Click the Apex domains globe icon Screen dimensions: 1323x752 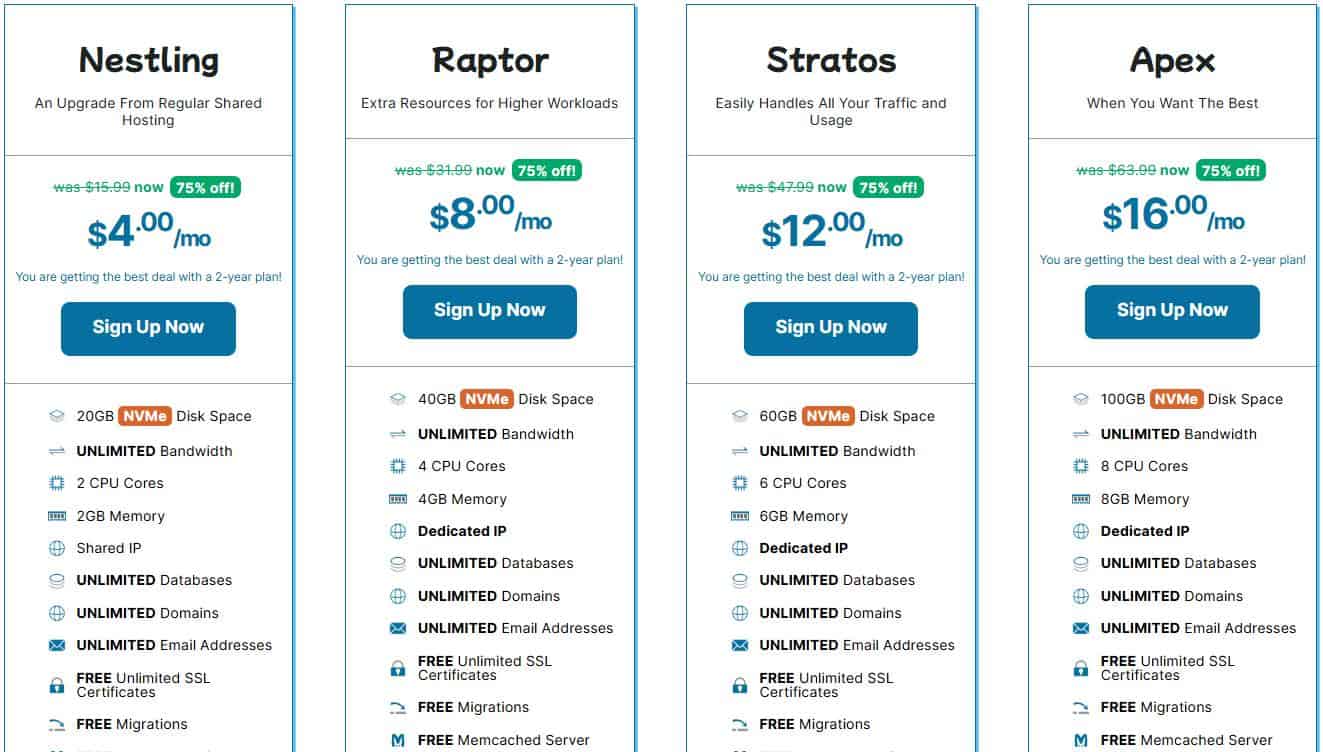pos(1081,596)
